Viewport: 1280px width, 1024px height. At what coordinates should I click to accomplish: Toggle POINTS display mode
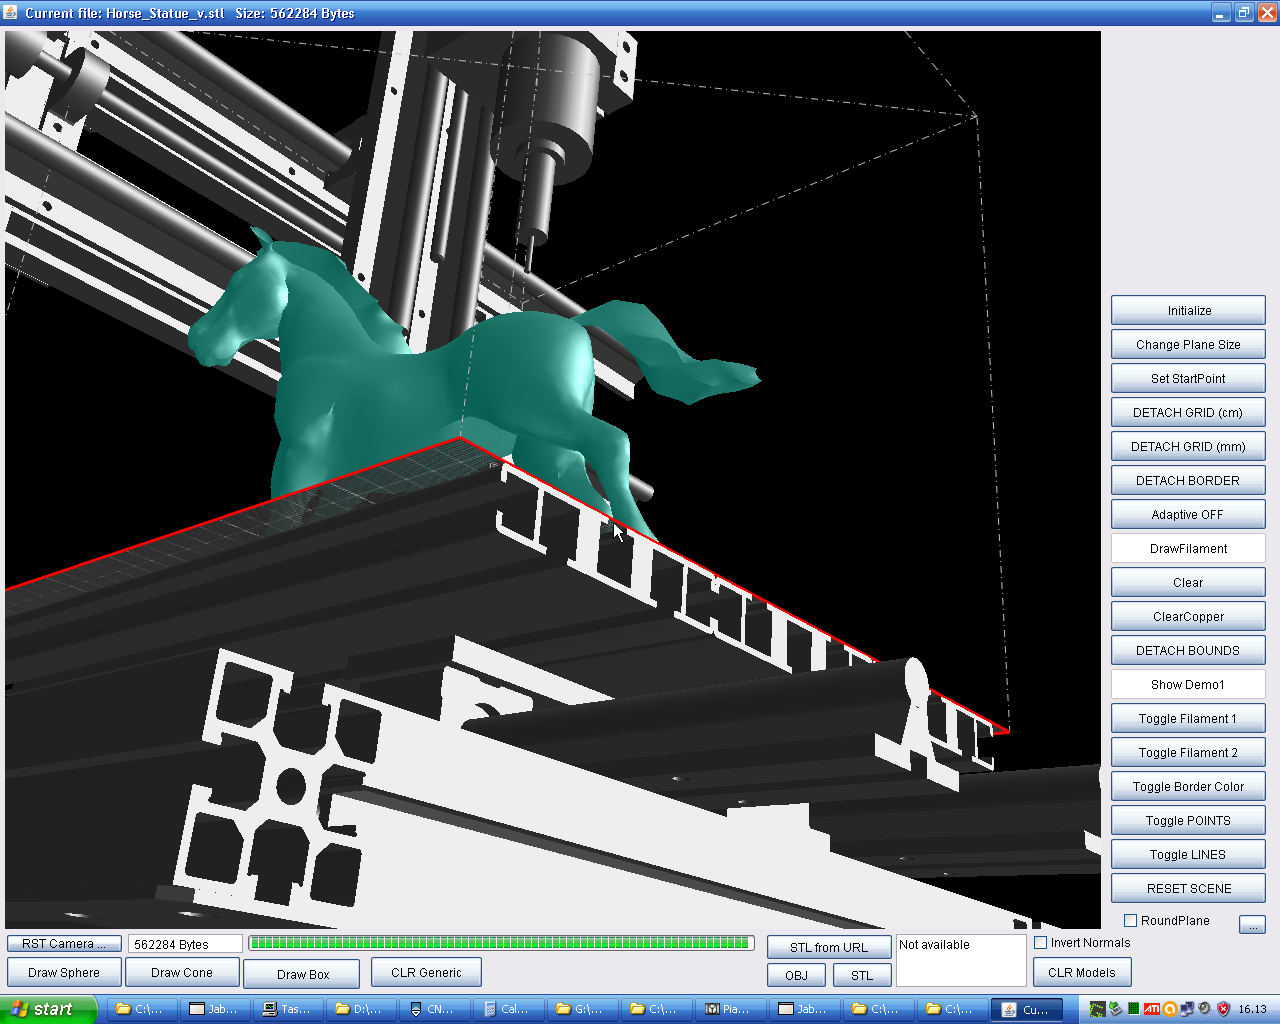(1188, 821)
